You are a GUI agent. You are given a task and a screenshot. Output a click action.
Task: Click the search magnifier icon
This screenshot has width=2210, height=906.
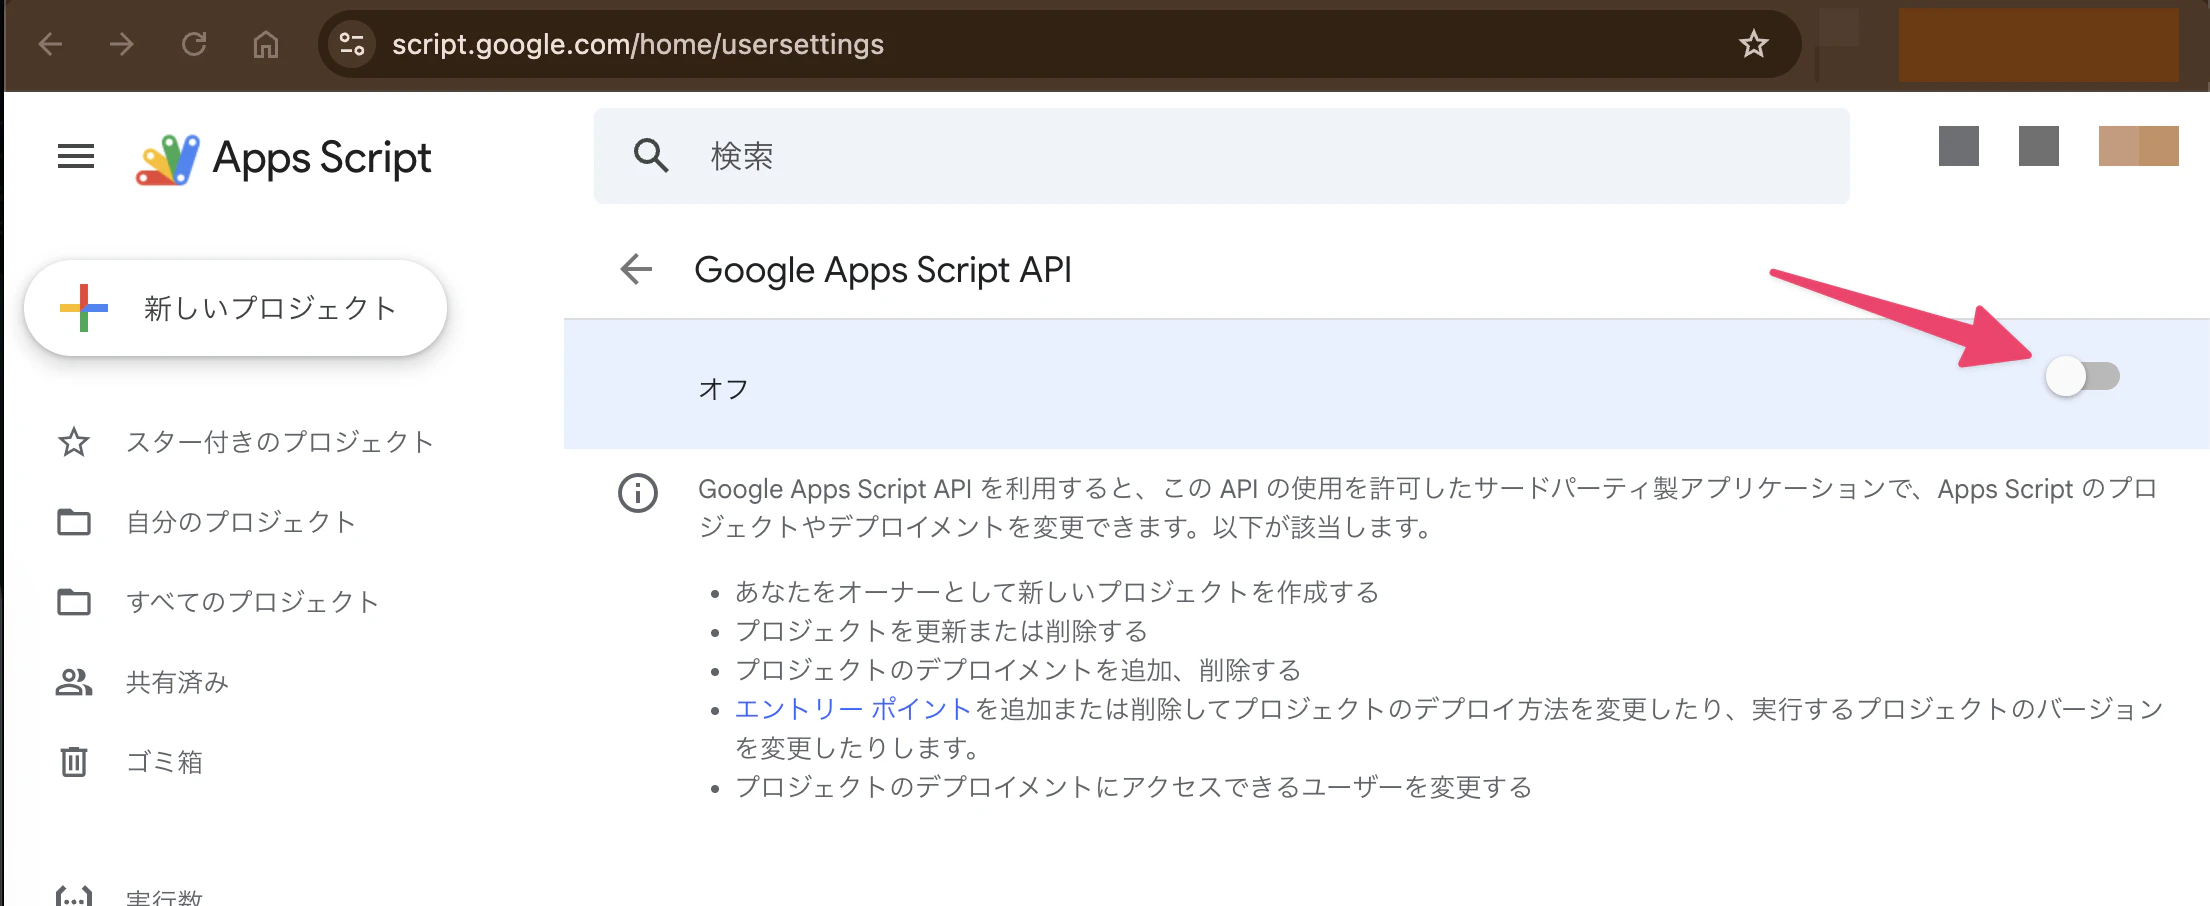click(x=651, y=156)
